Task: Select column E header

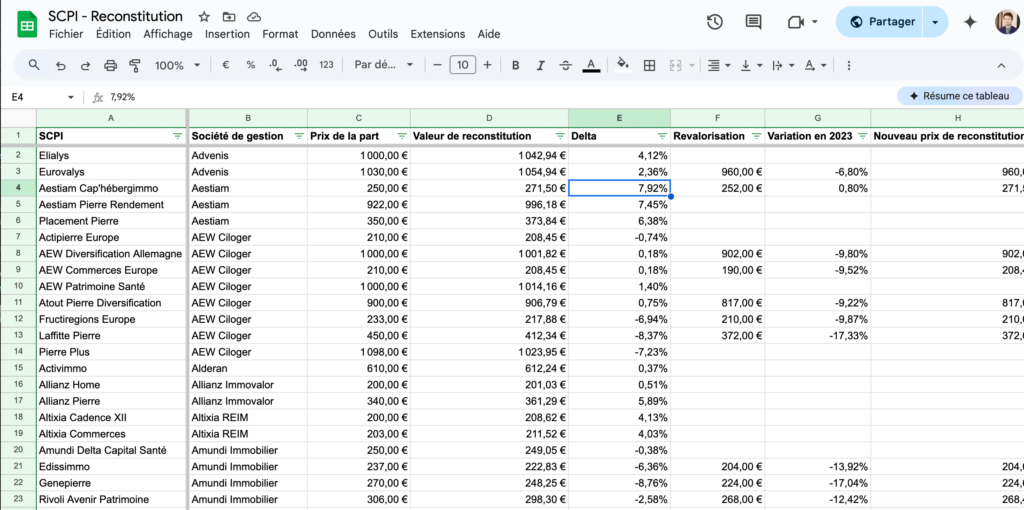Action: point(619,118)
